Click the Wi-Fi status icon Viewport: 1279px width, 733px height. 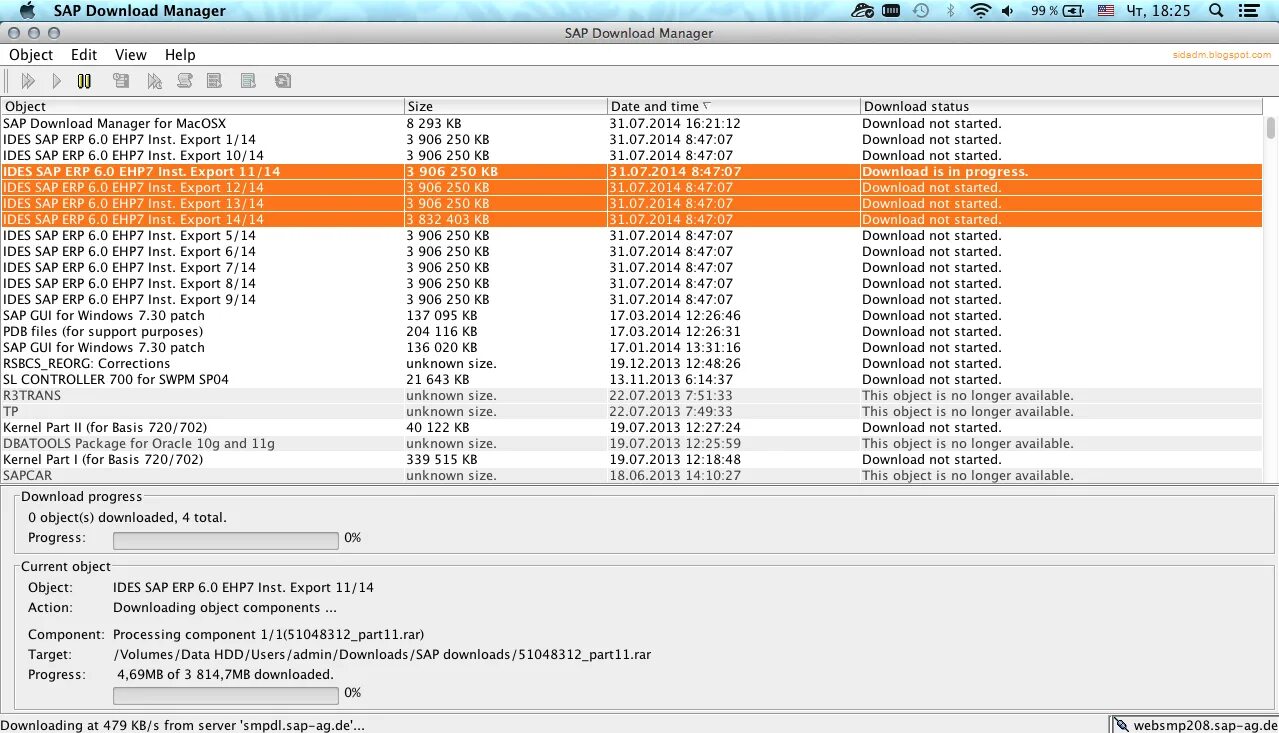pyautogui.click(x=980, y=10)
